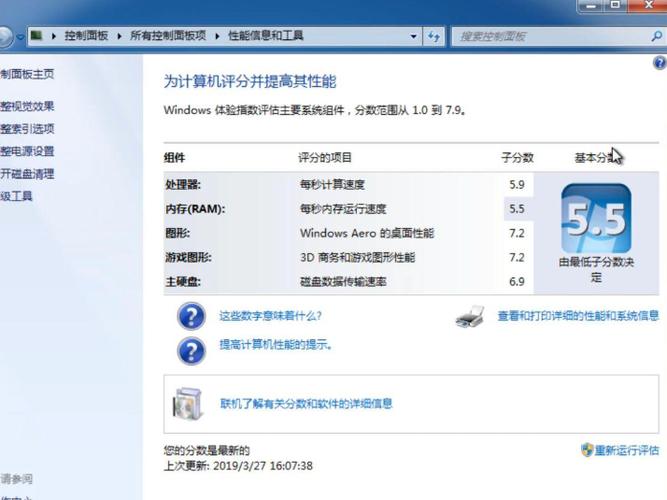Click the help question mark icon
This screenshot has height=500, width=667.
[x=660, y=63]
